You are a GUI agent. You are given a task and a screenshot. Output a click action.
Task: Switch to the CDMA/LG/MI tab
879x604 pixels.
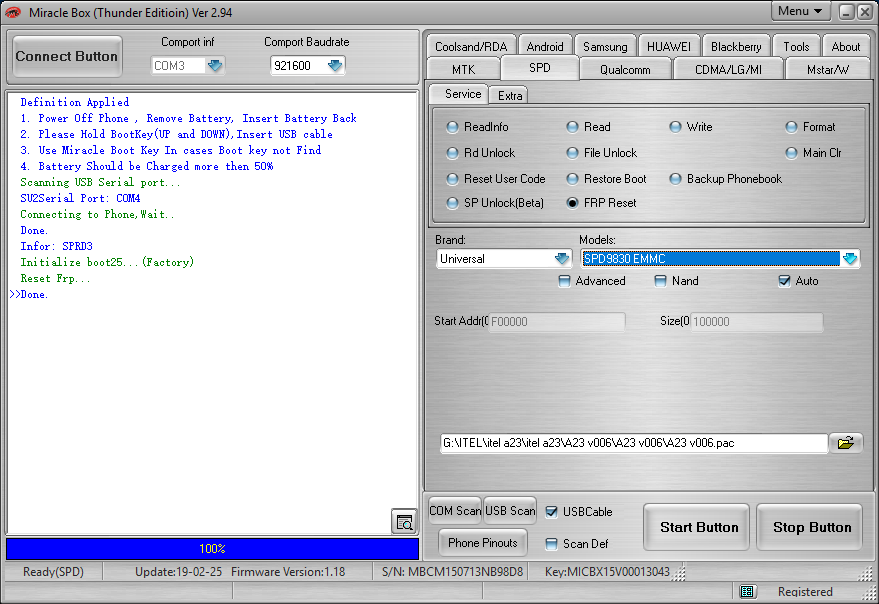coord(728,70)
